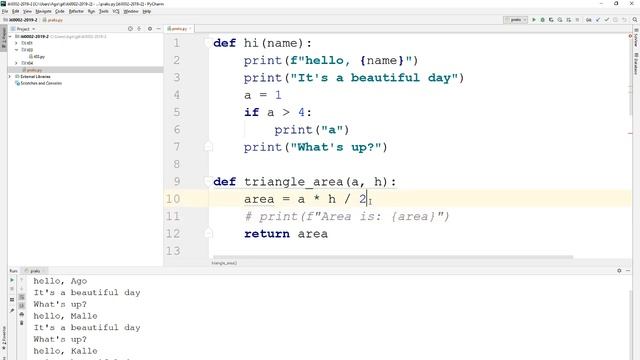Toggle scroll to end in Run console
Screen dimensions: 640x360
coord(22,306)
